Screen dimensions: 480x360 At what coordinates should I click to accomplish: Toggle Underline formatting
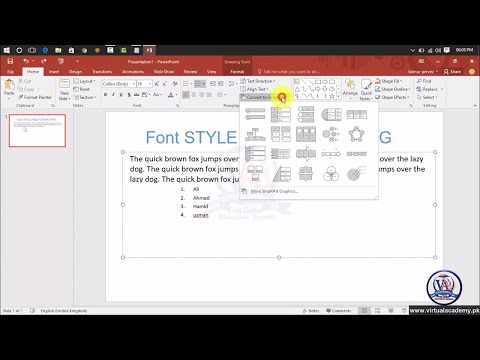click(121, 95)
